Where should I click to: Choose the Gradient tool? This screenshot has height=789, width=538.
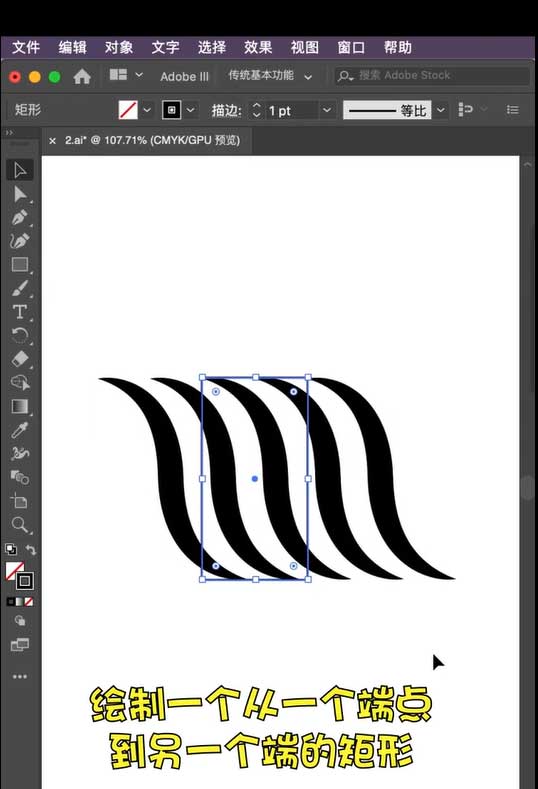point(20,407)
